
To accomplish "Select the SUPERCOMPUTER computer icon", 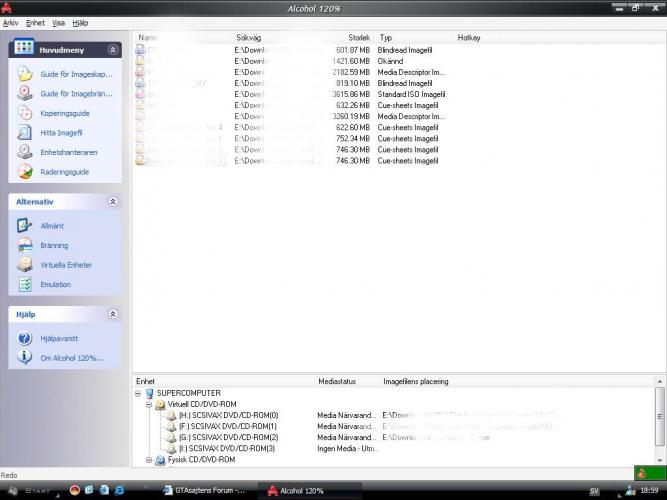I will (x=149, y=393).
